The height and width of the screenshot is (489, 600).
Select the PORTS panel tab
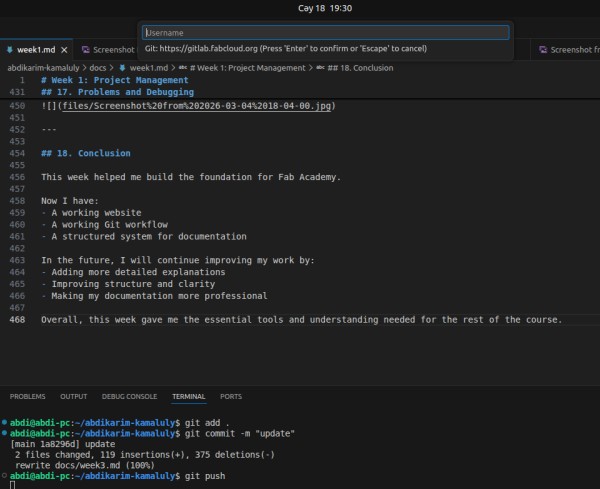pos(230,396)
